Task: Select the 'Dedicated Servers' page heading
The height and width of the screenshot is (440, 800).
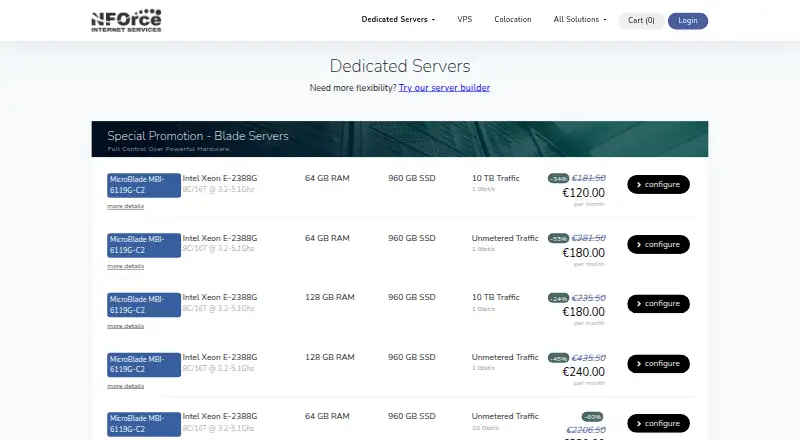Action: coord(400,66)
